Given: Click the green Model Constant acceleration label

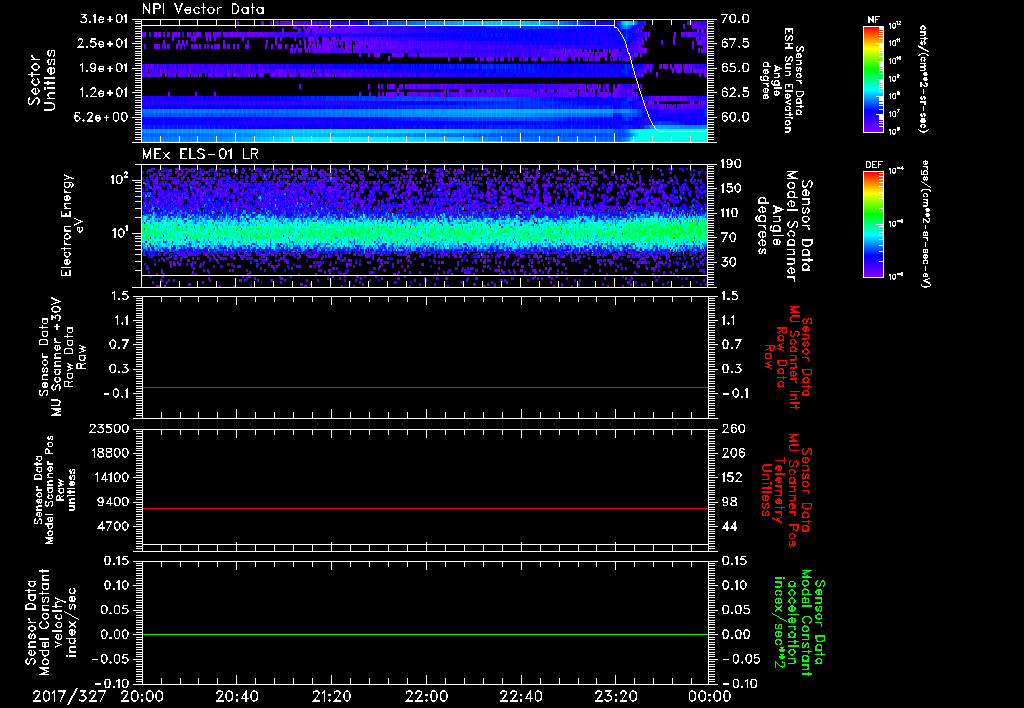Looking at the screenshot, I should coord(799,622).
